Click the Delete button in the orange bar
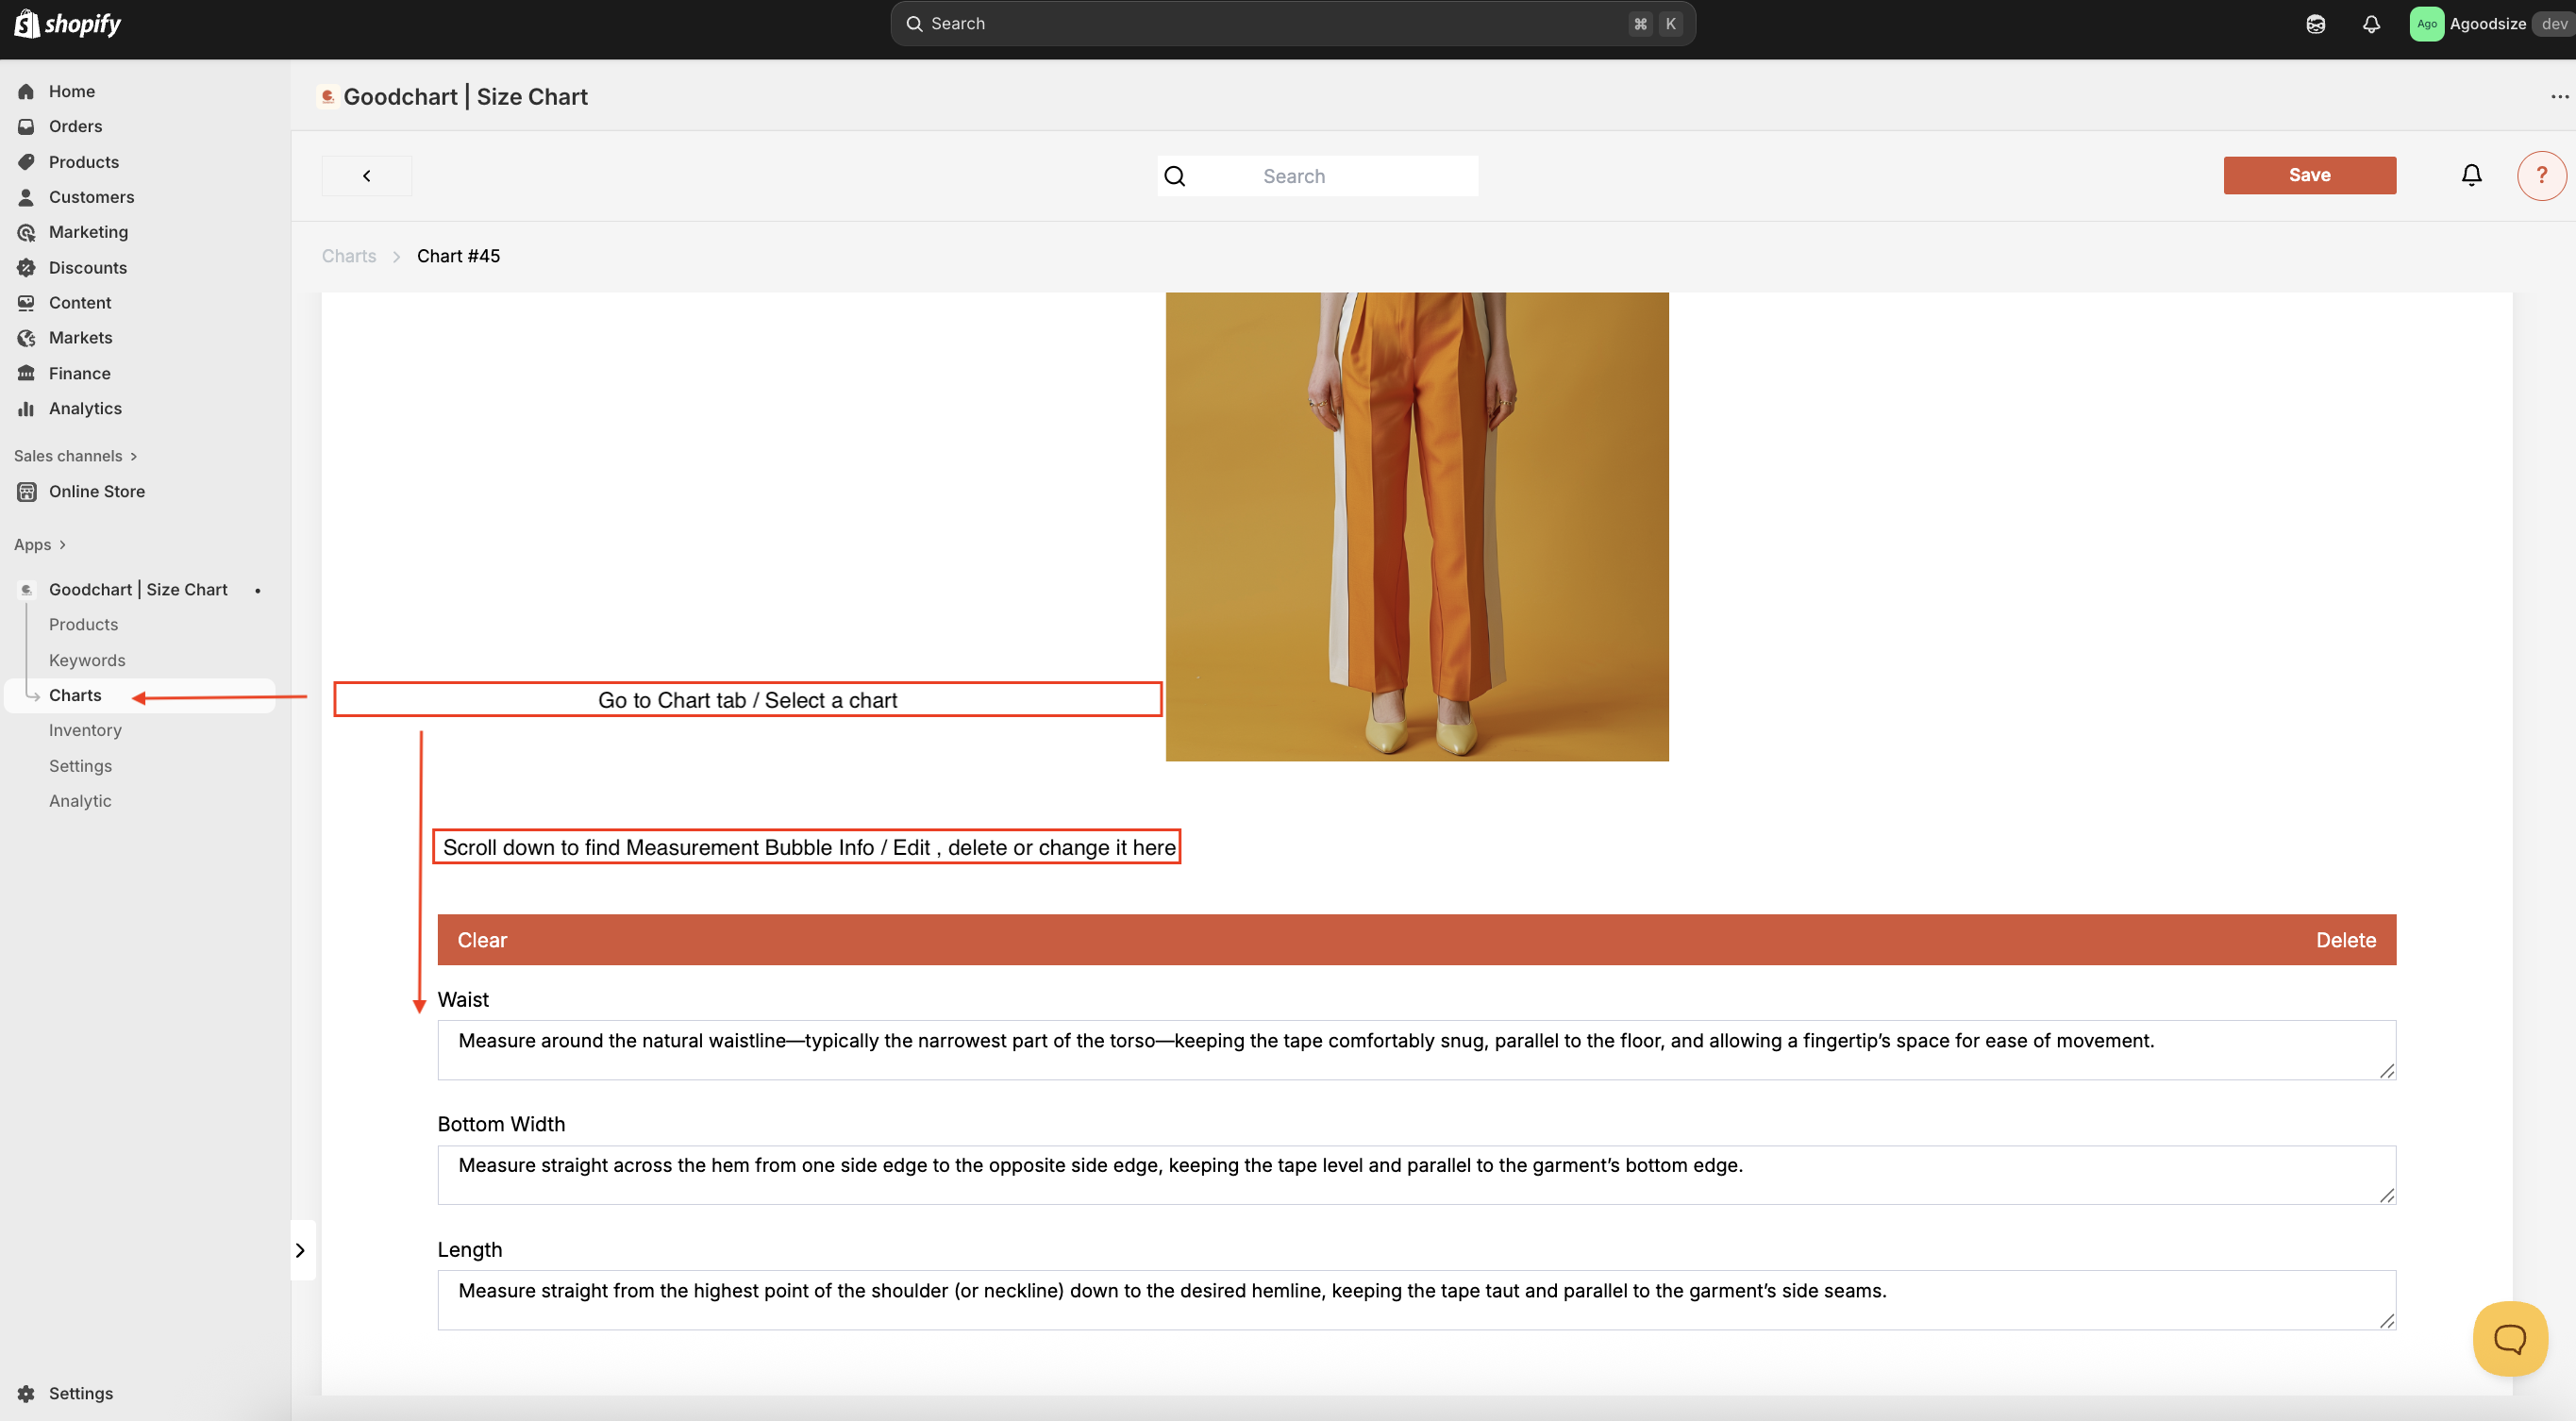The height and width of the screenshot is (1421, 2576). click(2345, 940)
